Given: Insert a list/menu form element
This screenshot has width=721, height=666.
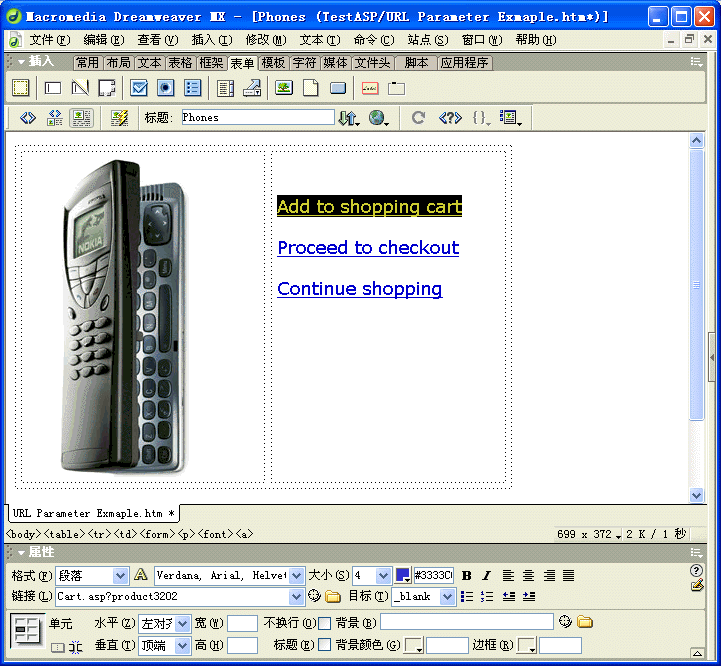Looking at the screenshot, I should [225, 88].
